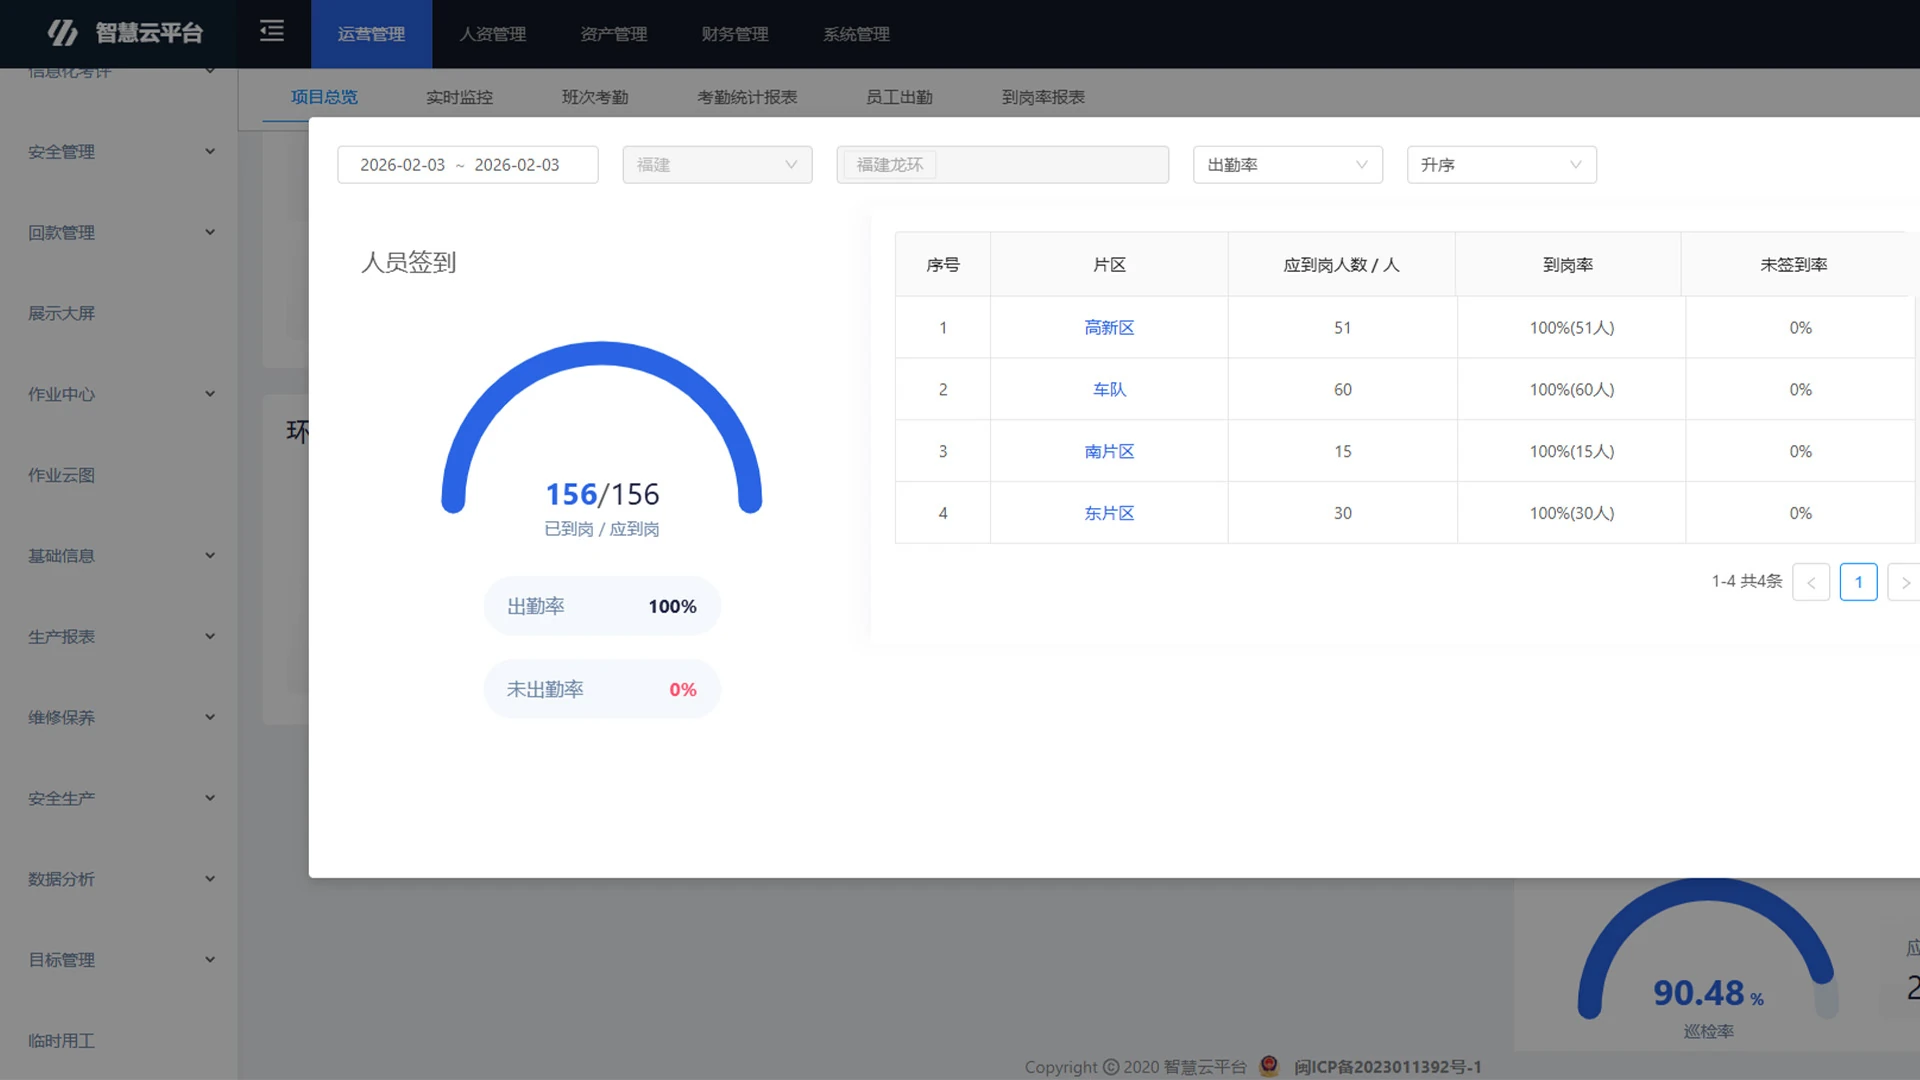Open the 到岗率报表 tab
The height and width of the screenshot is (1080, 1920).
coord(1043,97)
